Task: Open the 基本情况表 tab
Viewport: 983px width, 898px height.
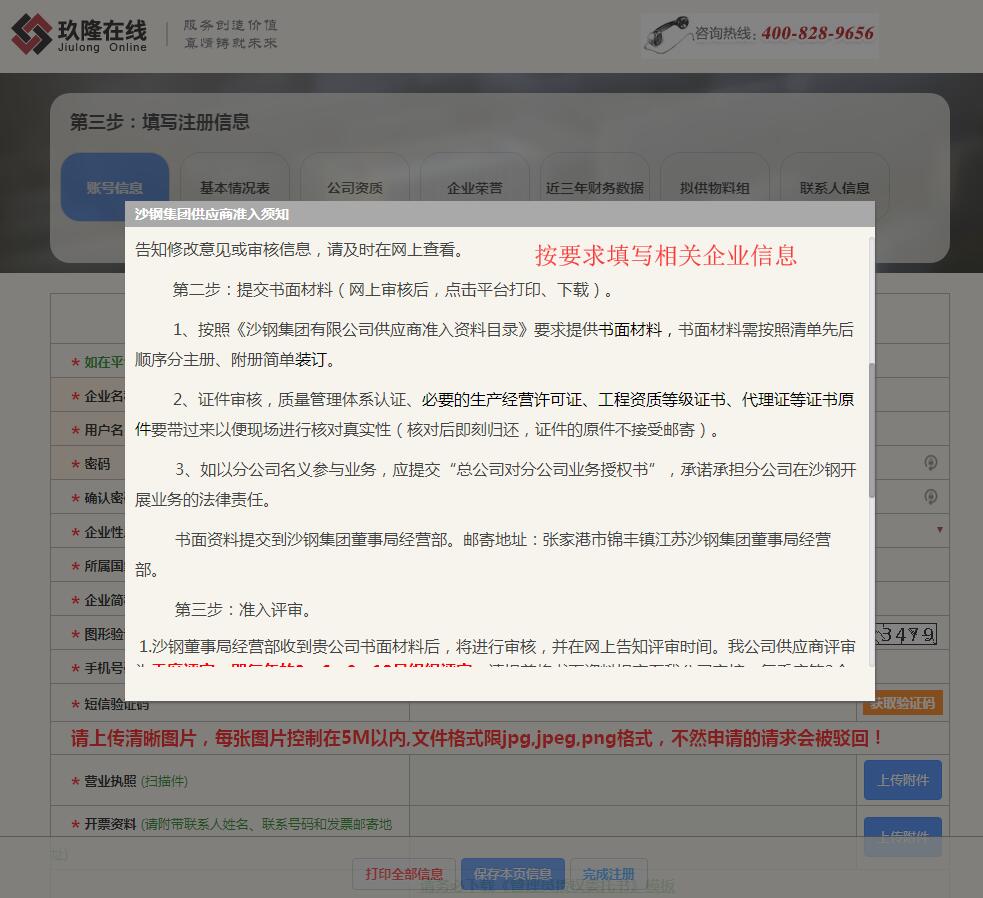Action: click(235, 187)
